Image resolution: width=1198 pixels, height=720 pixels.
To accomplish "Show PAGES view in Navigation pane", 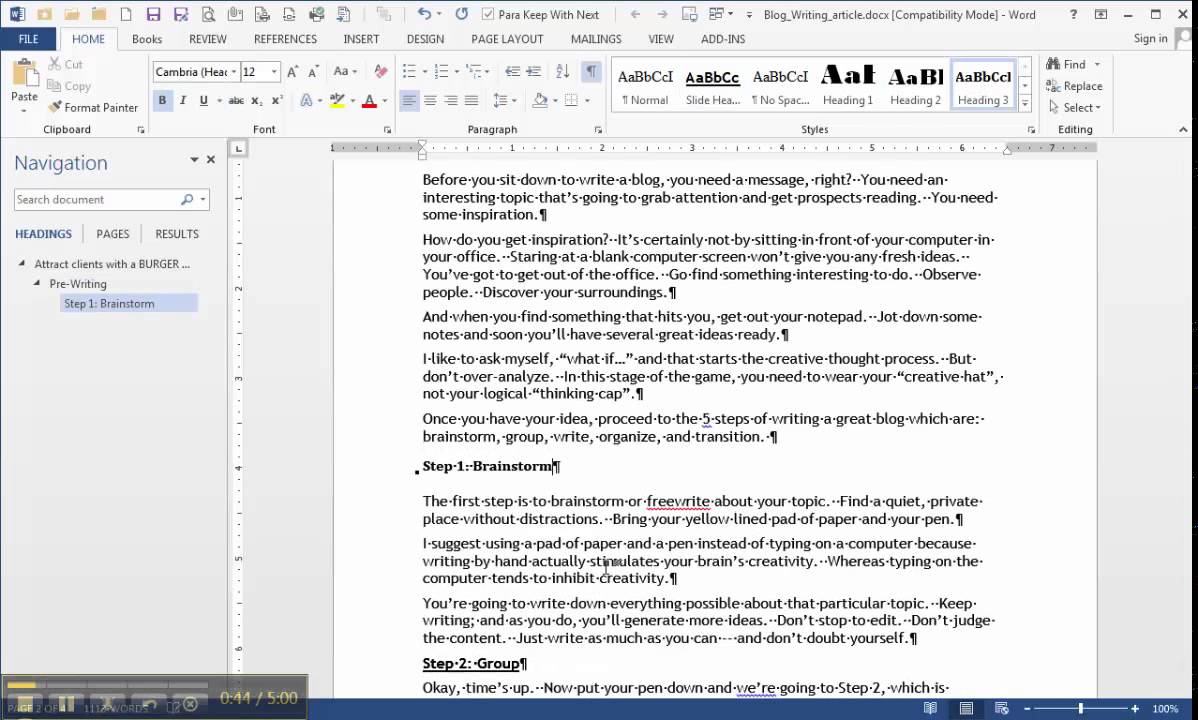I will click(112, 234).
